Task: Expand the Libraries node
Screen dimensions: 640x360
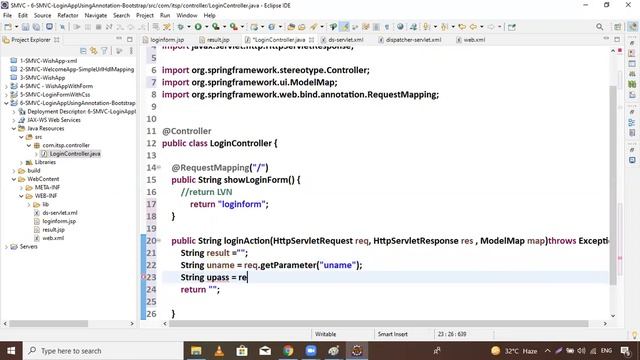Action: pyautogui.click(x=21, y=162)
